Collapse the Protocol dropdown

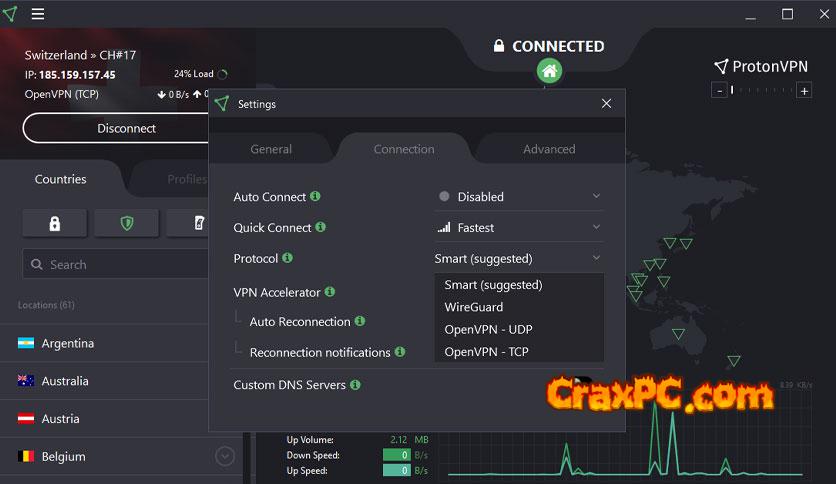point(519,259)
